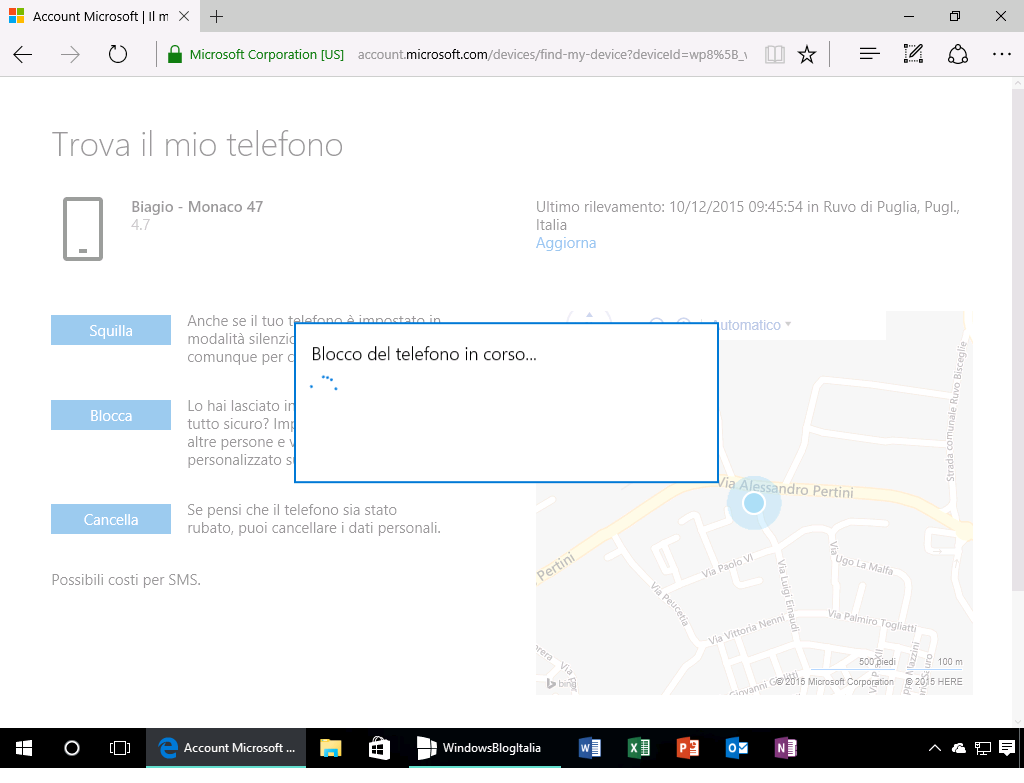The image size is (1024, 783).
Task: Refresh the current page
Action: 118,54
